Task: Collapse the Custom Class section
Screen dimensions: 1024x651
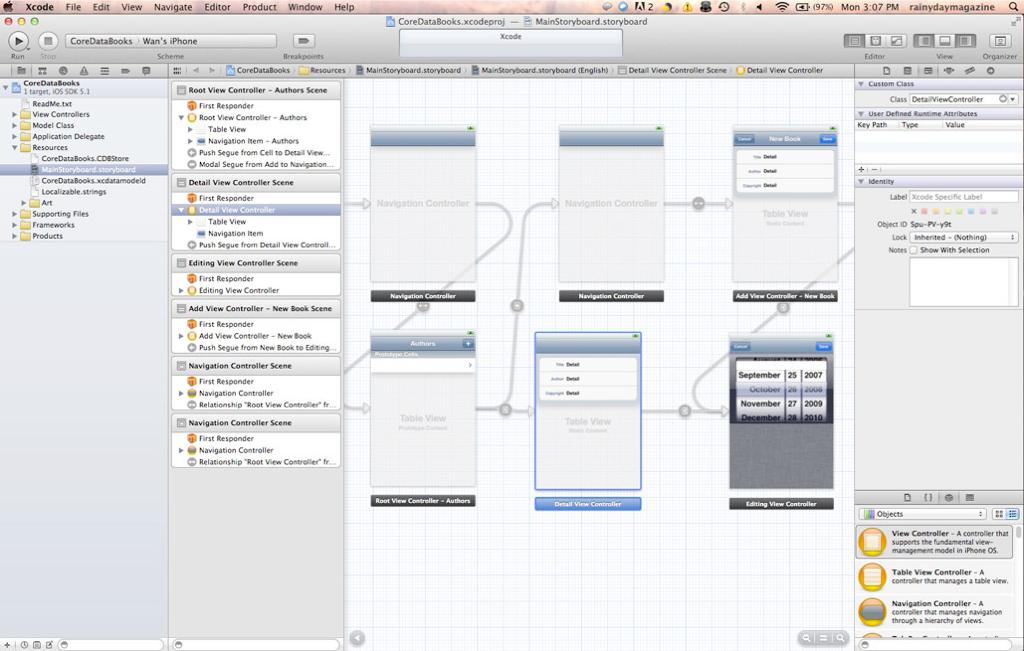Action: [861, 84]
